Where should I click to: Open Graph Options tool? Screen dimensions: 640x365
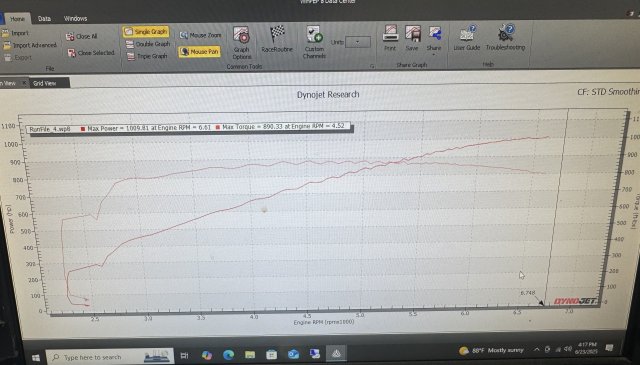(x=241, y=43)
